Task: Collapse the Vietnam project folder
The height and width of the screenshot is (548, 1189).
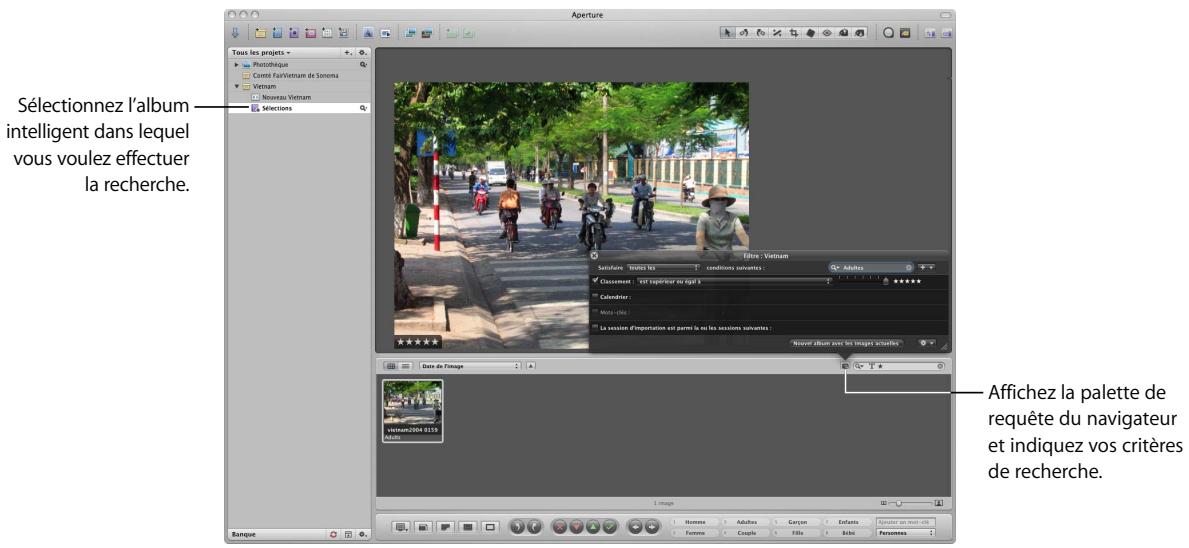Action: pyautogui.click(x=237, y=86)
